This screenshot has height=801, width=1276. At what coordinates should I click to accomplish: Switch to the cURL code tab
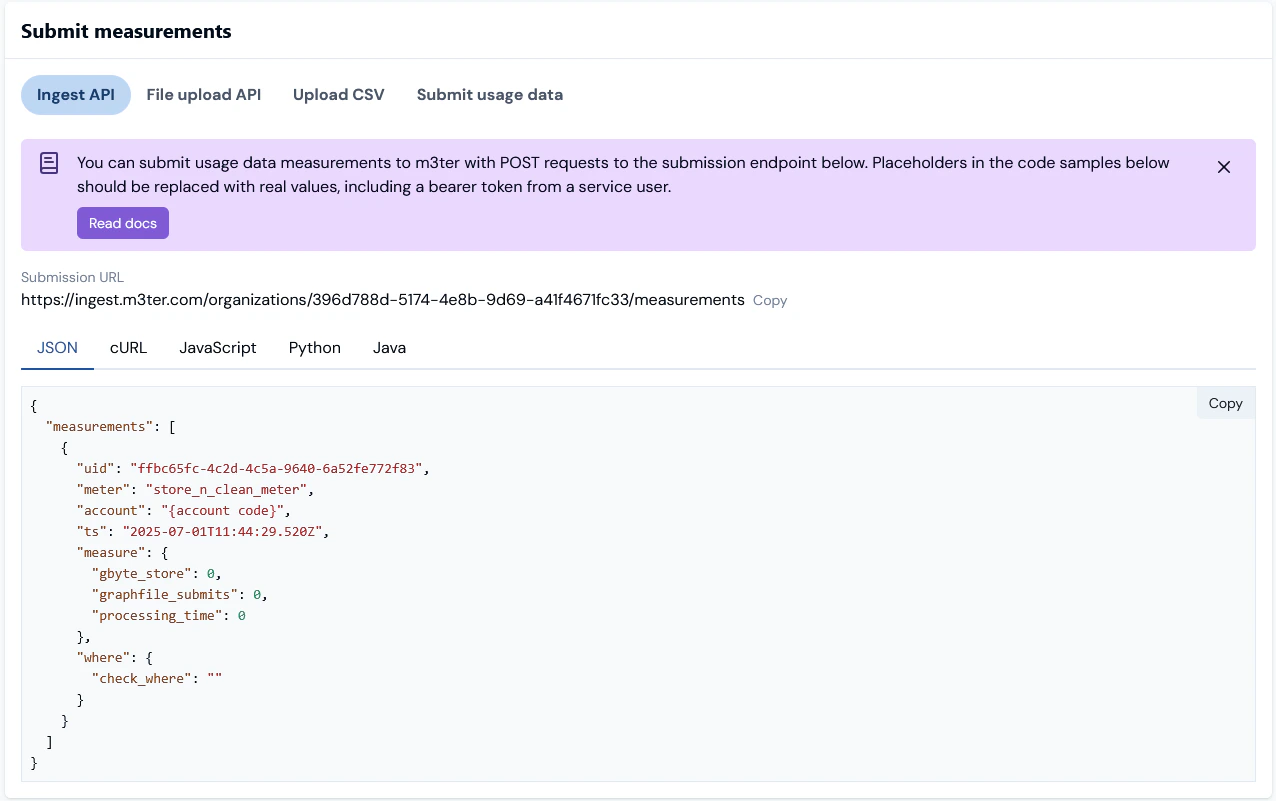128,348
